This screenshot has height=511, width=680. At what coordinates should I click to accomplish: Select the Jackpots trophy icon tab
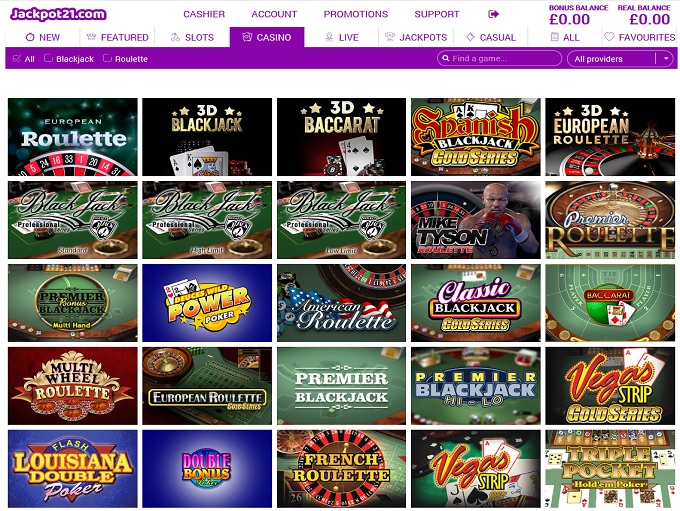click(390, 37)
